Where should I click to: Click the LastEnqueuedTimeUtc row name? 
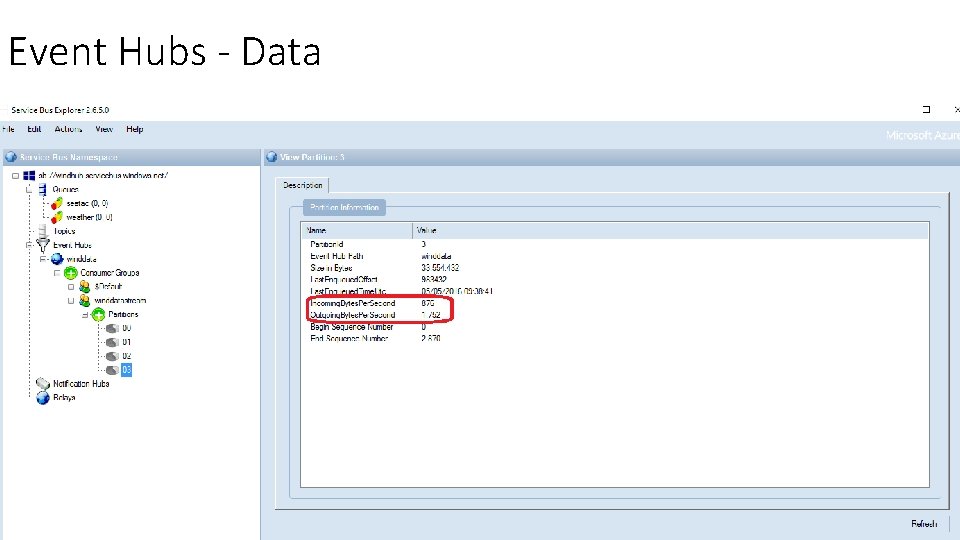(x=348, y=291)
